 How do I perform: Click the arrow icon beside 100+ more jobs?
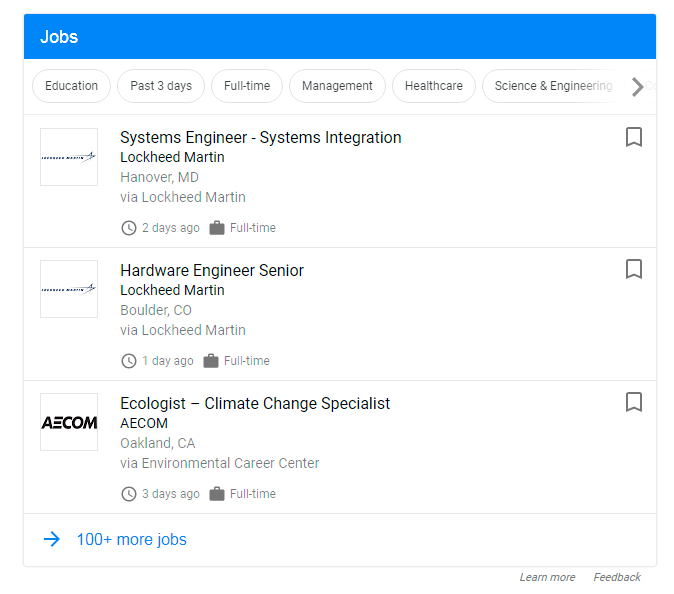[x=52, y=539]
